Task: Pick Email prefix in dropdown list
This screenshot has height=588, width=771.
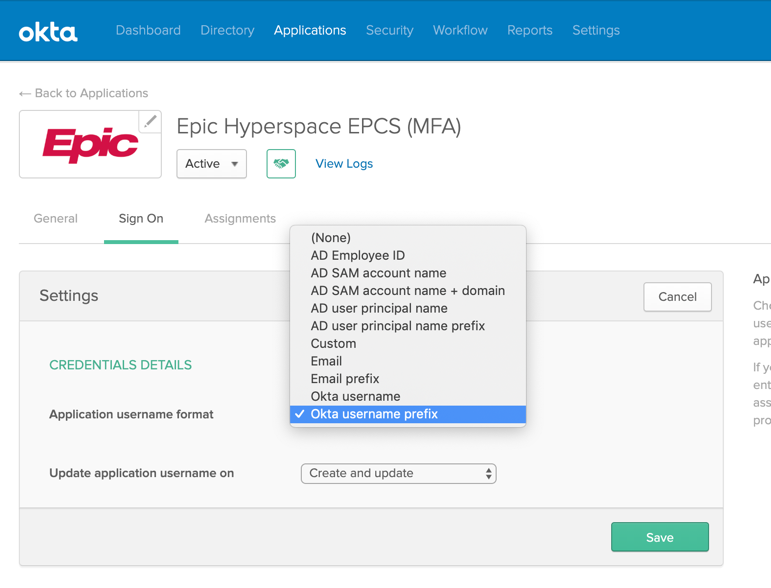Action: tap(344, 379)
